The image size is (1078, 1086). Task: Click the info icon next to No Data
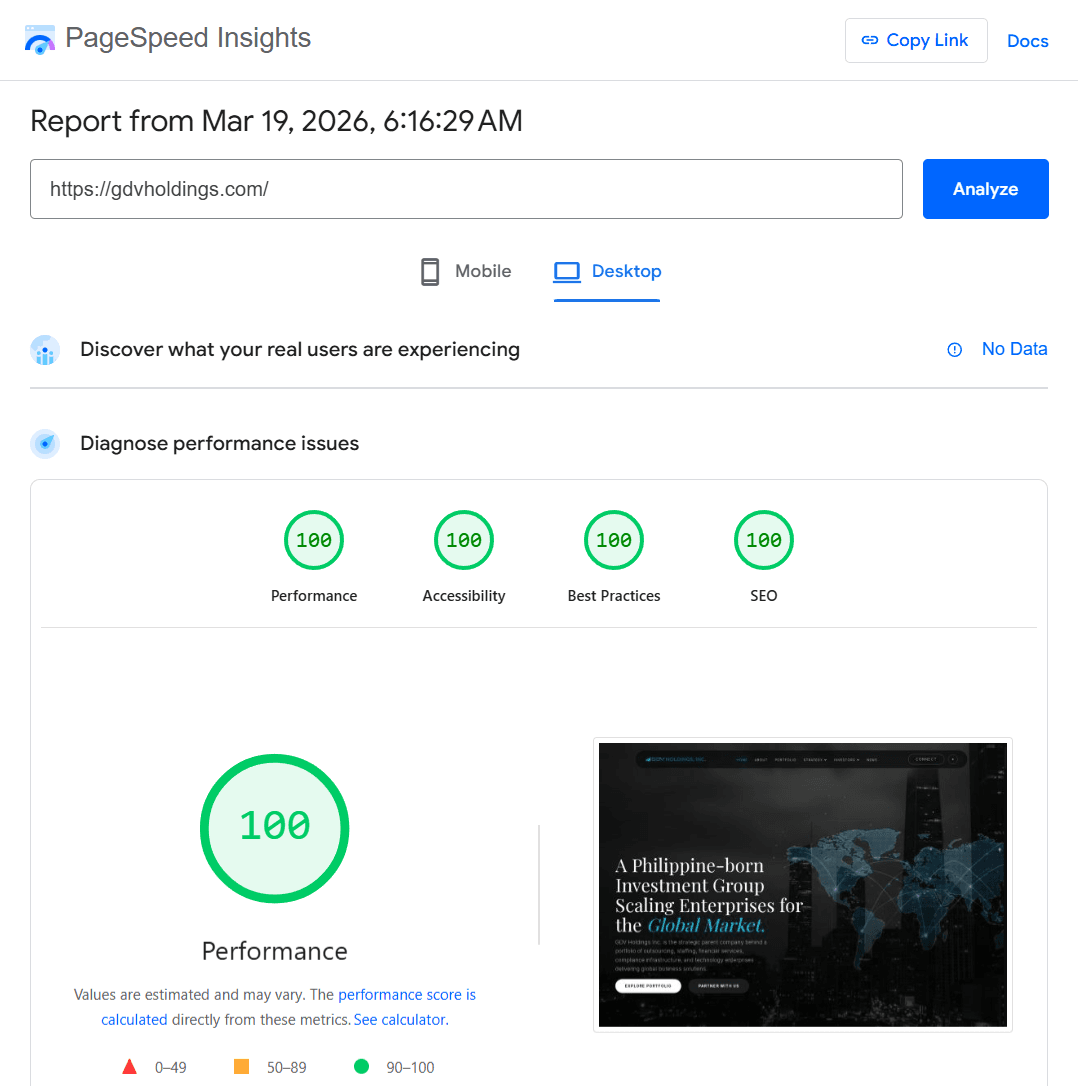click(x=954, y=350)
